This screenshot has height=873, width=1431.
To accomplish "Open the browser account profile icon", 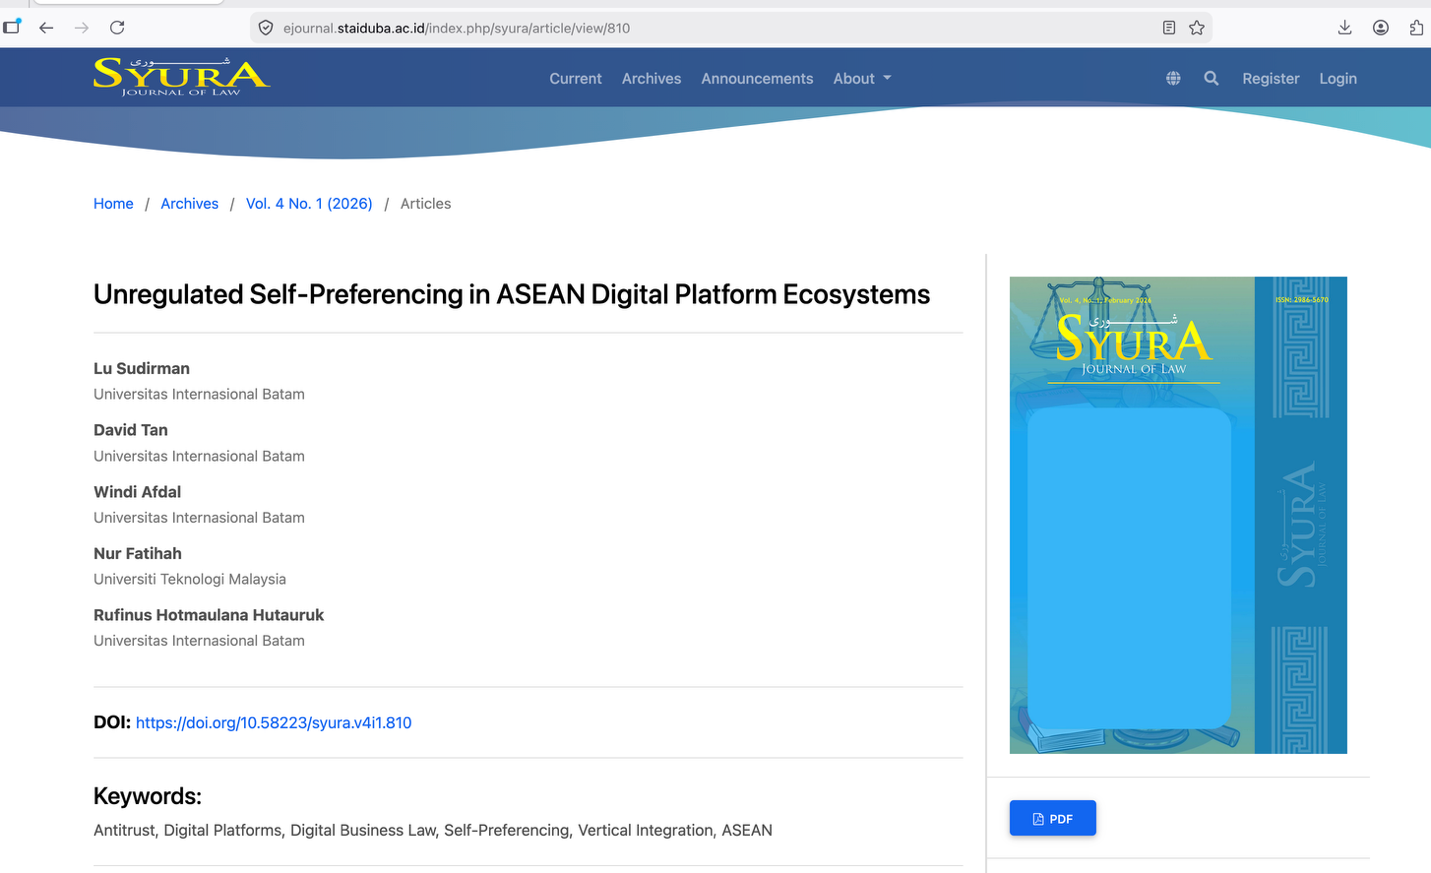I will click(x=1381, y=28).
